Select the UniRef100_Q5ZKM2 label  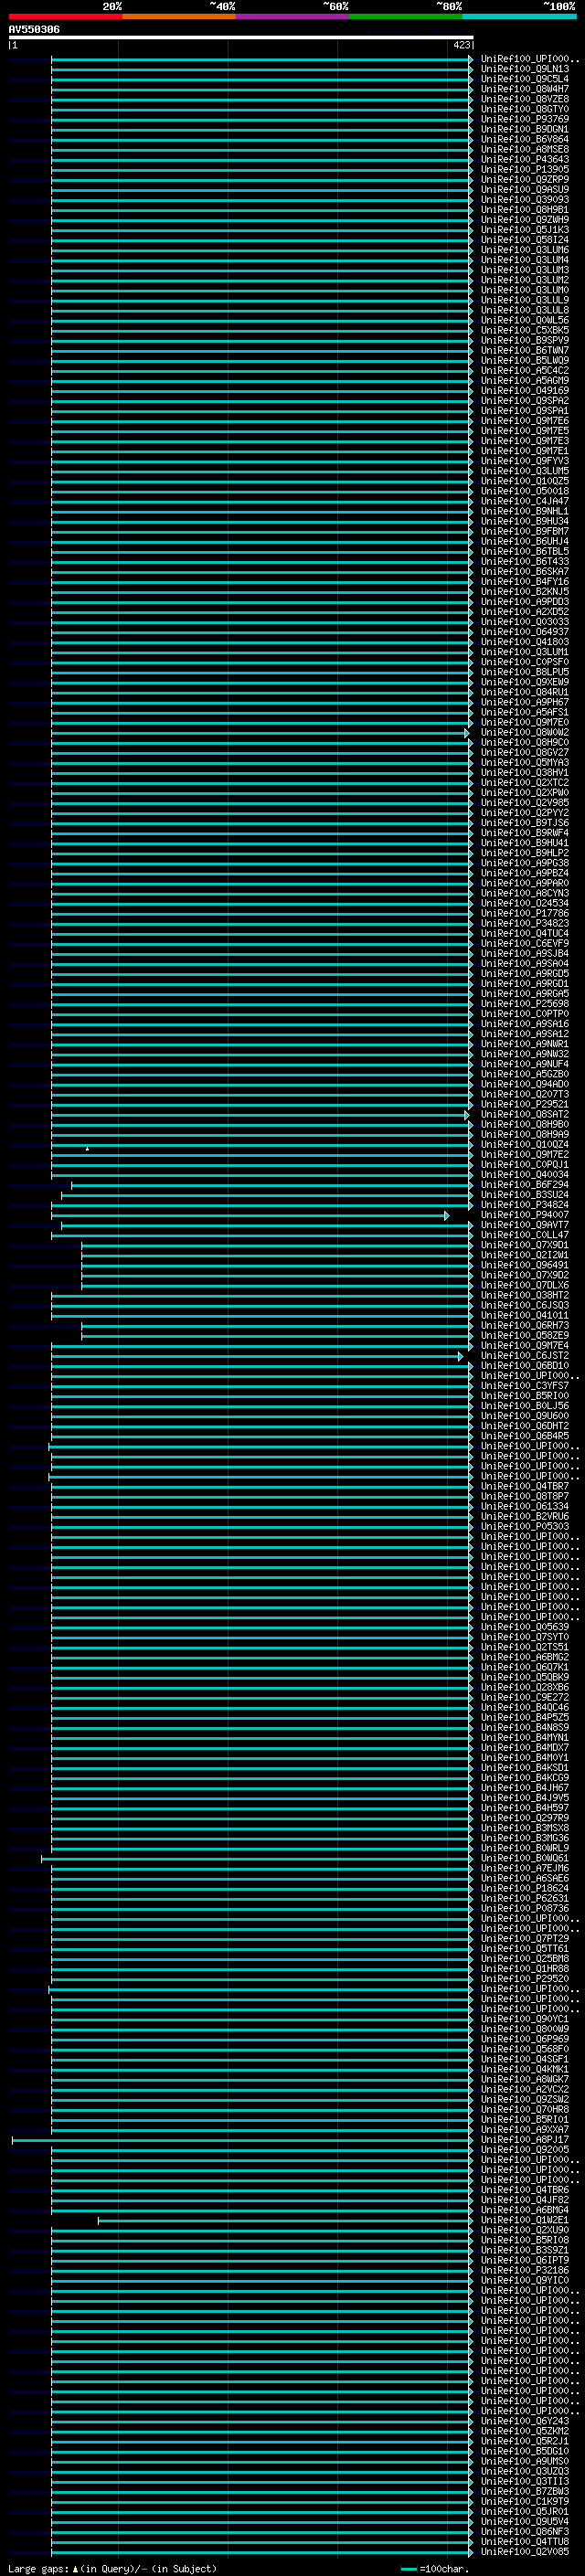tap(524, 2431)
